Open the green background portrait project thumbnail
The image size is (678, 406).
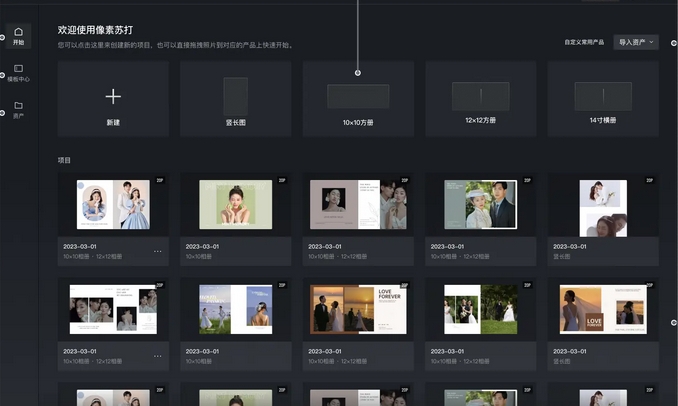[x=235, y=204]
